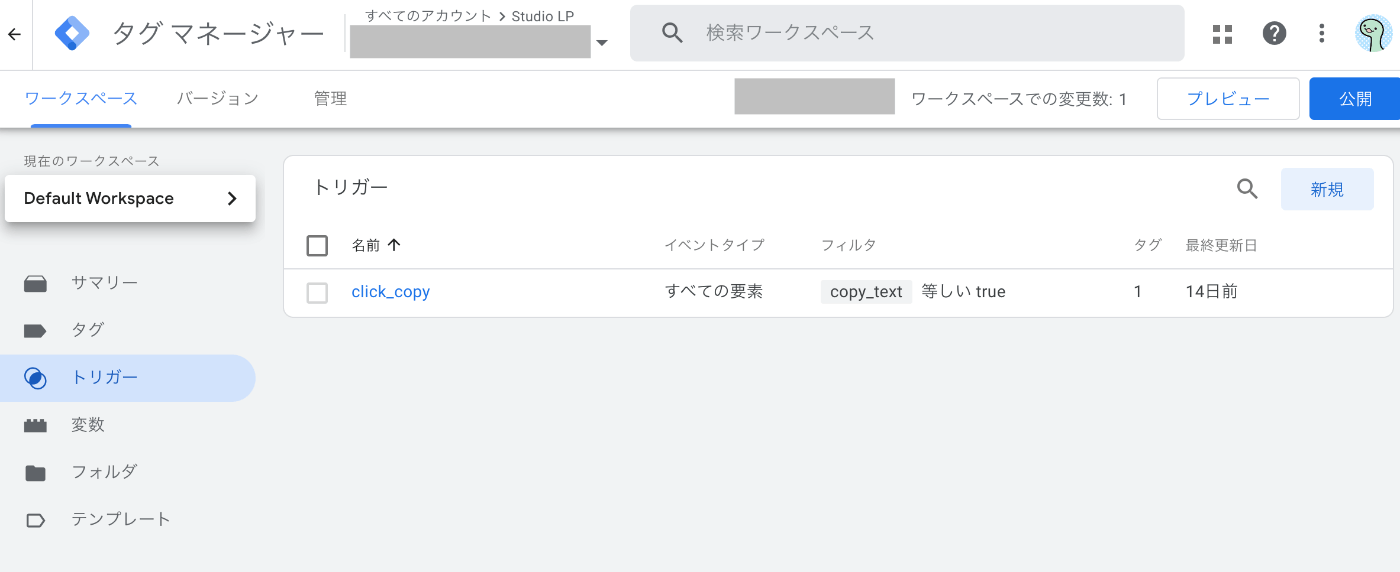Viewport: 1400px width, 572px height.
Task: Open the help question mark icon
Action: [x=1274, y=34]
